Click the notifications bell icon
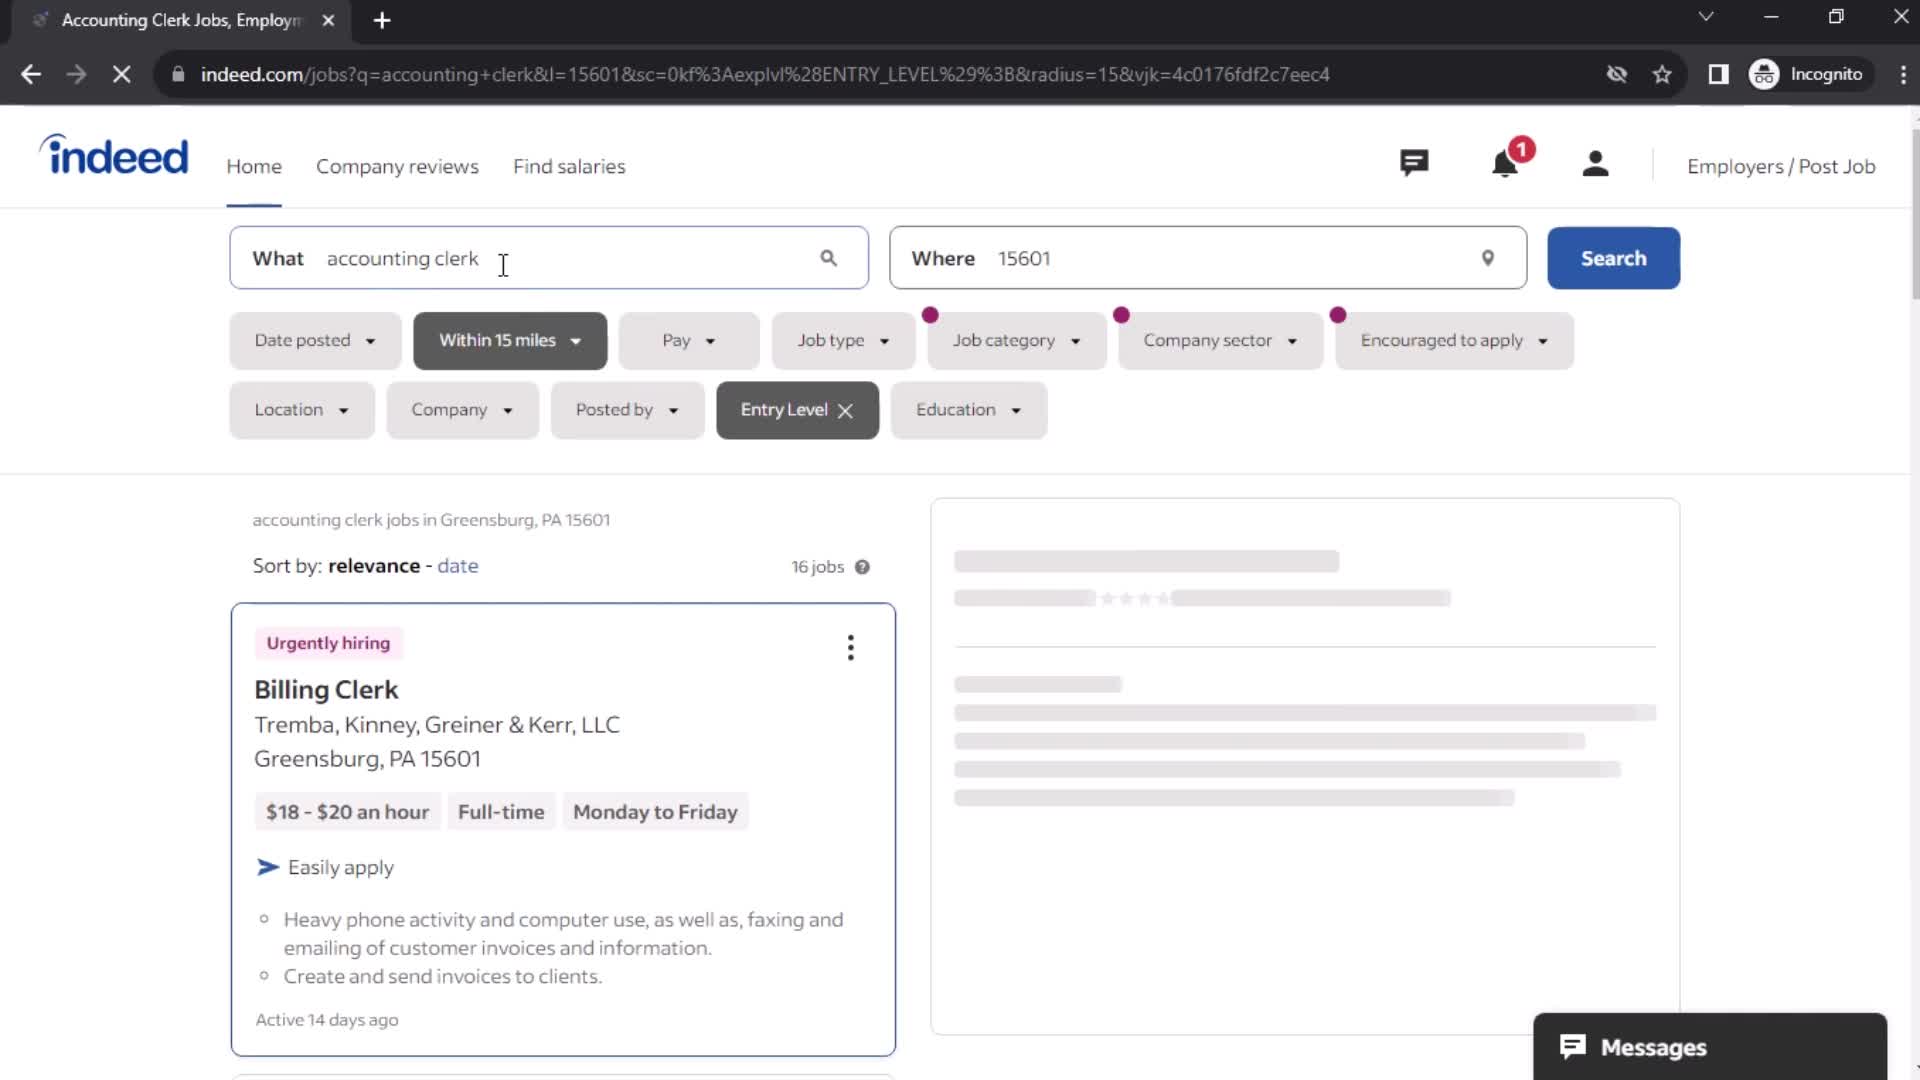This screenshot has width=1920, height=1080. (x=1503, y=166)
